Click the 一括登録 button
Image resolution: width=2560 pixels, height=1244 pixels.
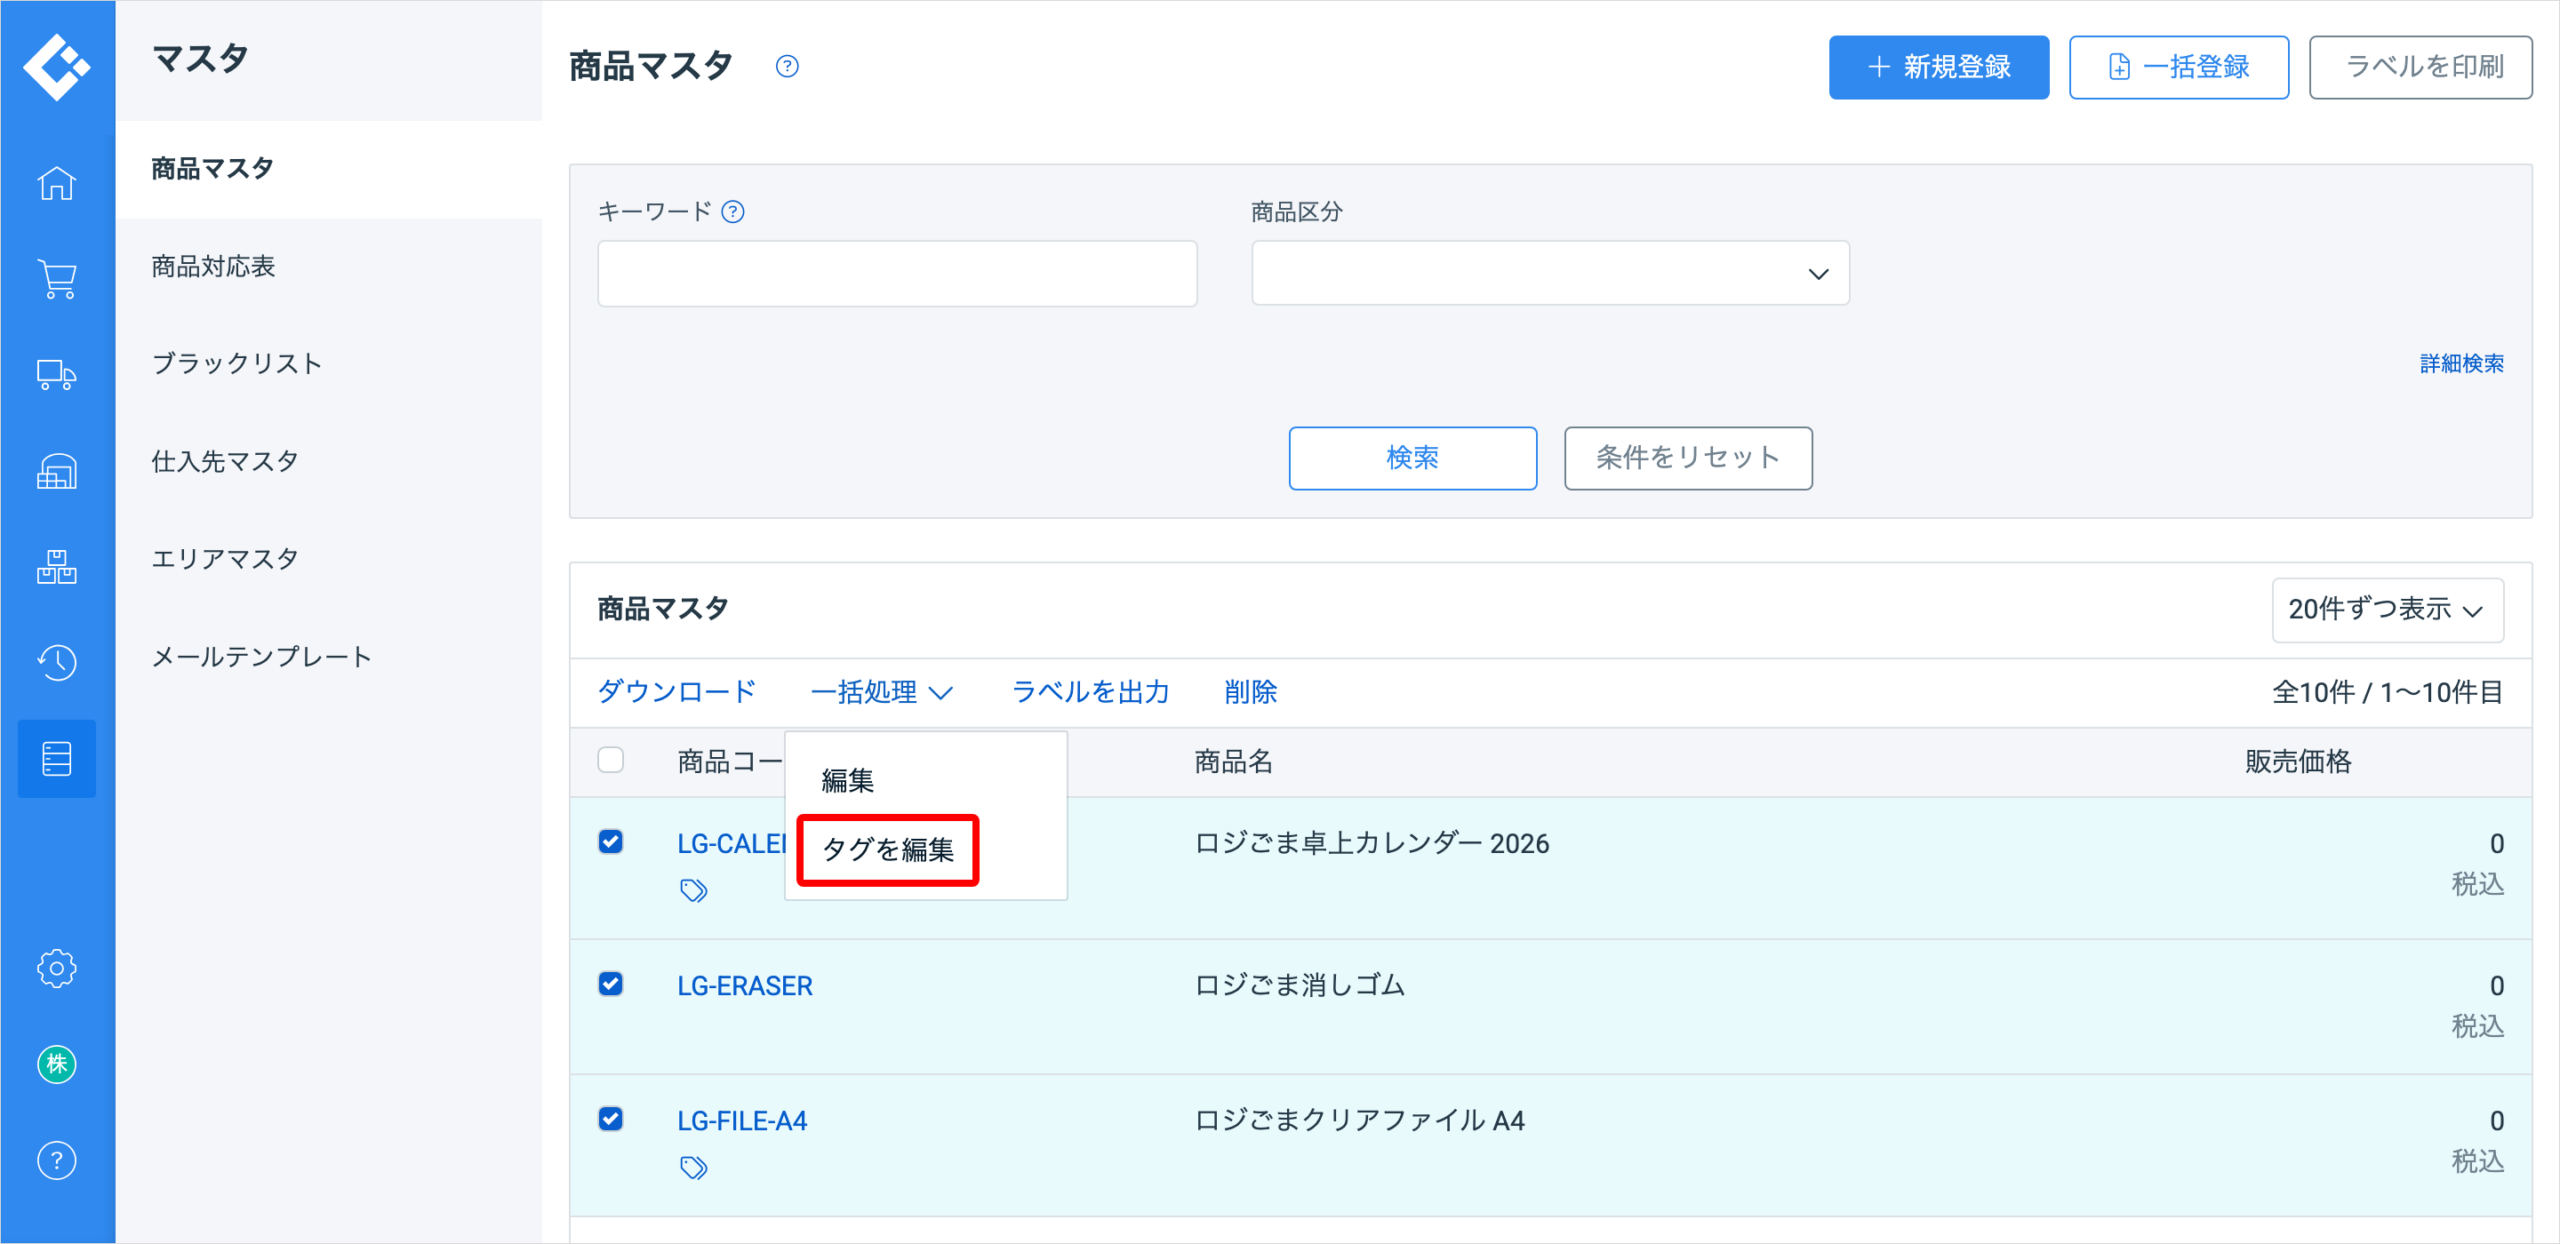(x=2179, y=67)
